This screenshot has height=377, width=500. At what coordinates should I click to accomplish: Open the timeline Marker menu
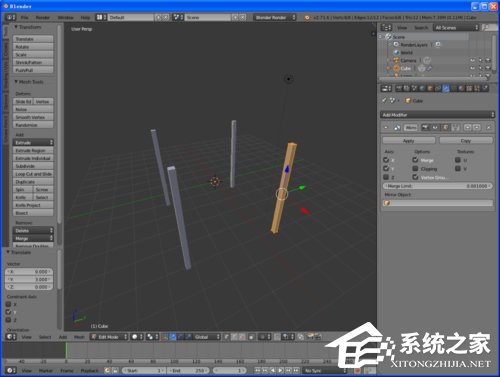point(46,370)
